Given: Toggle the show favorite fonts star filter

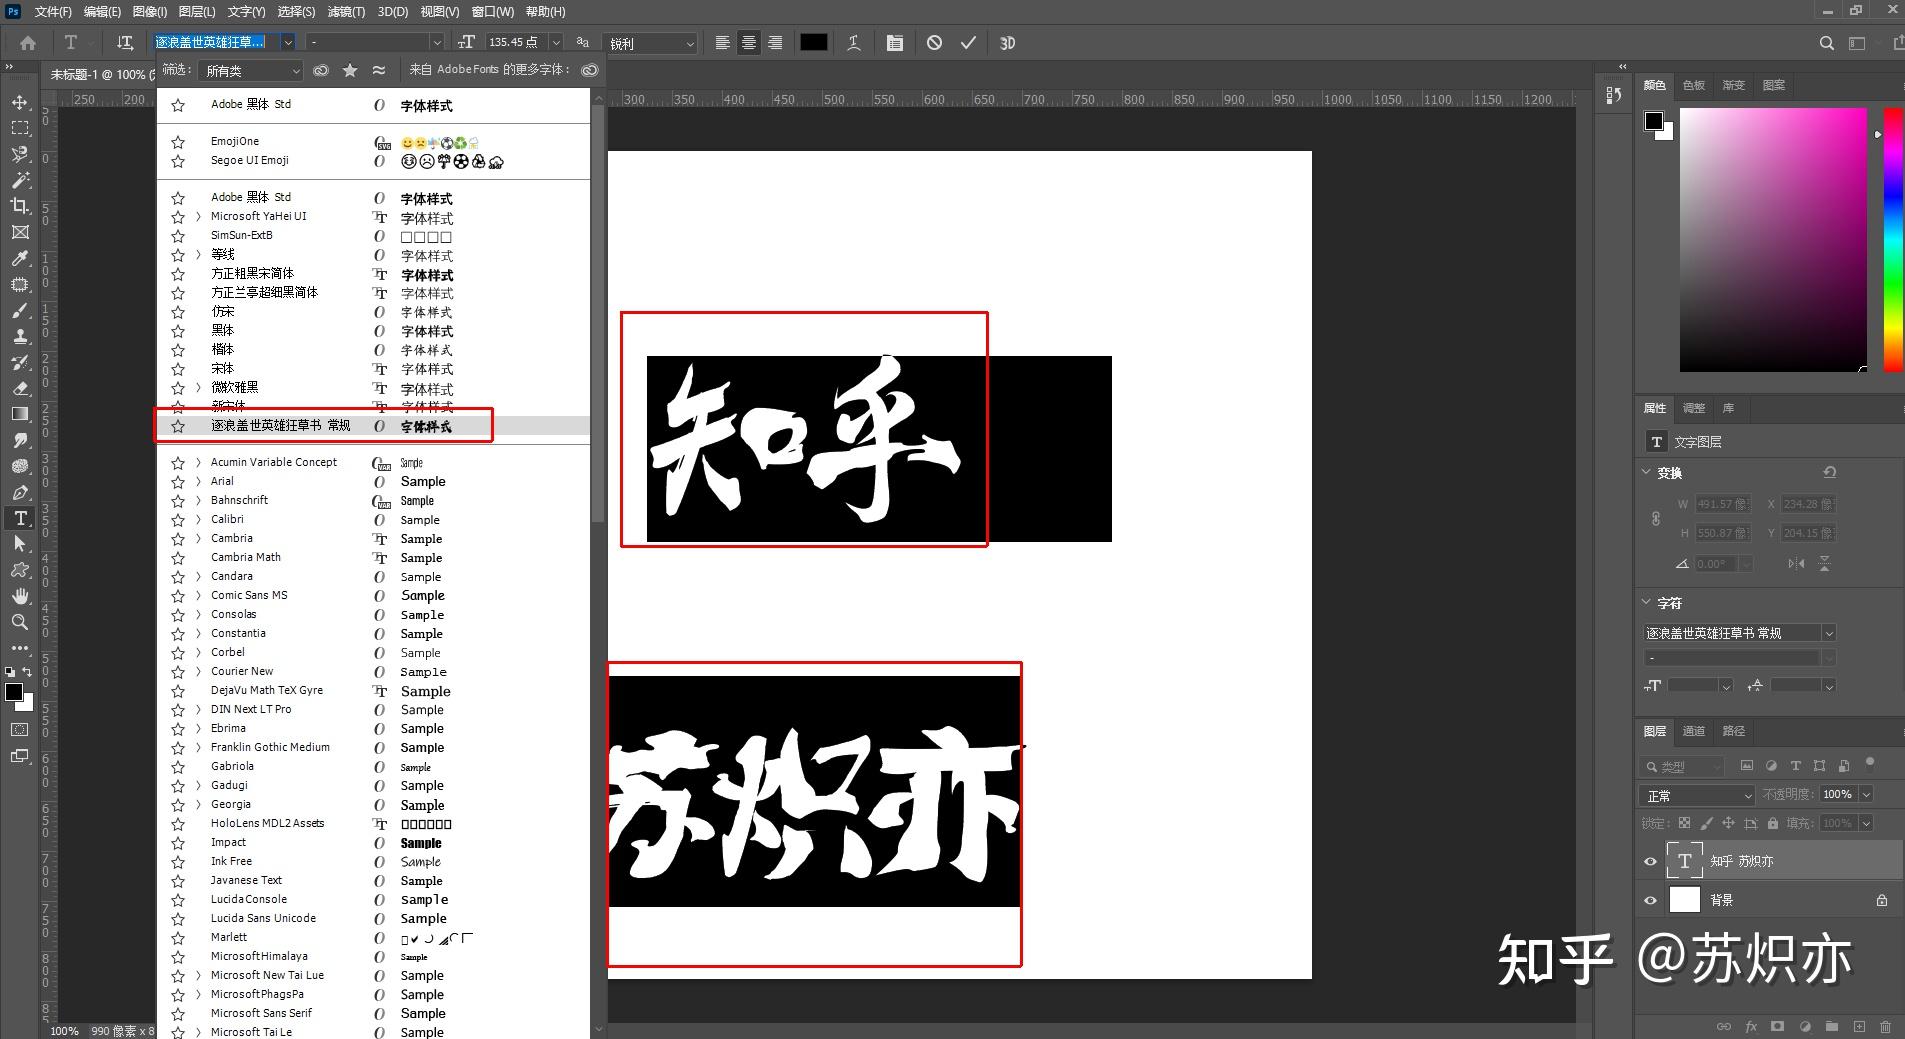Looking at the screenshot, I should pos(350,70).
